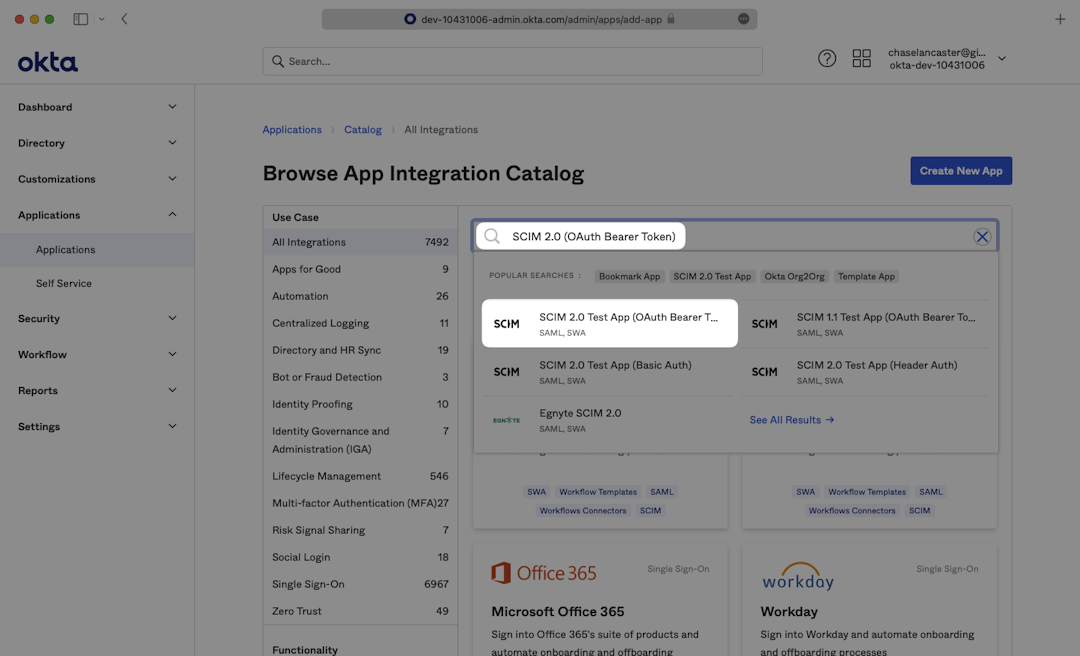Open the help question mark icon

(827, 58)
